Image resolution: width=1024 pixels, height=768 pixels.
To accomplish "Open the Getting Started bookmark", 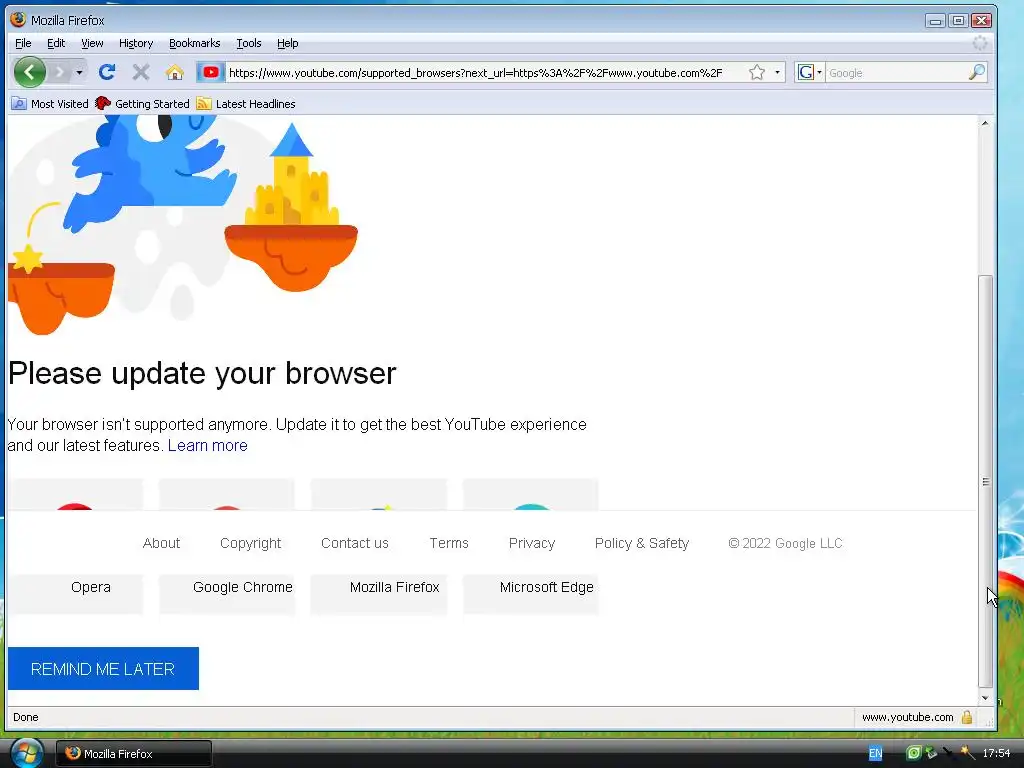I will (x=142, y=104).
